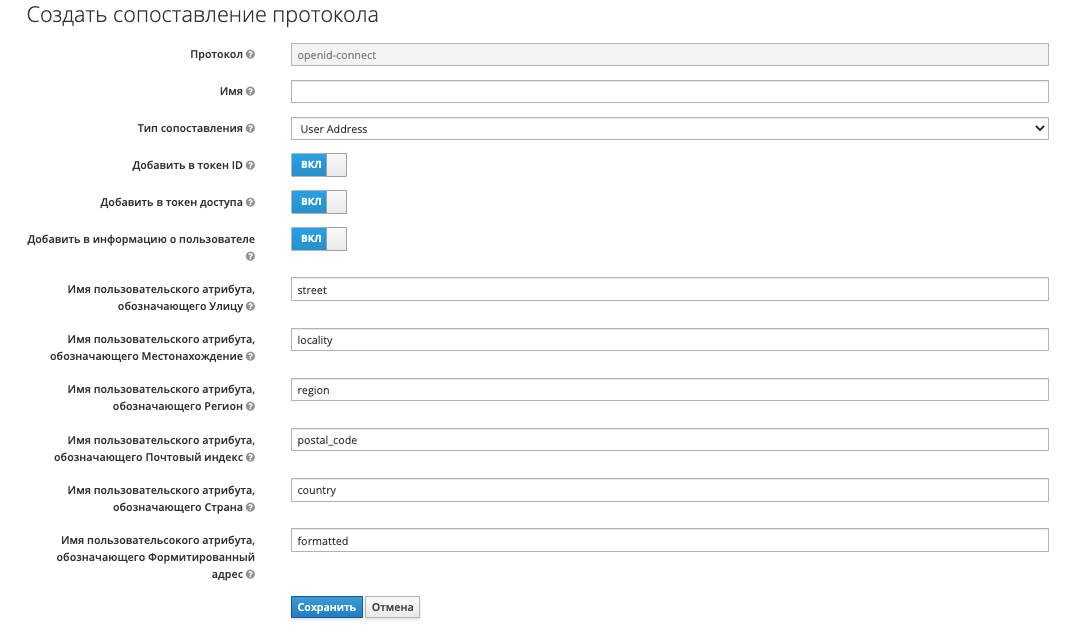The image size is (1092, 637).
Task: Click help icon for Почтовый индекс label
Action: (x=250, y=457)
